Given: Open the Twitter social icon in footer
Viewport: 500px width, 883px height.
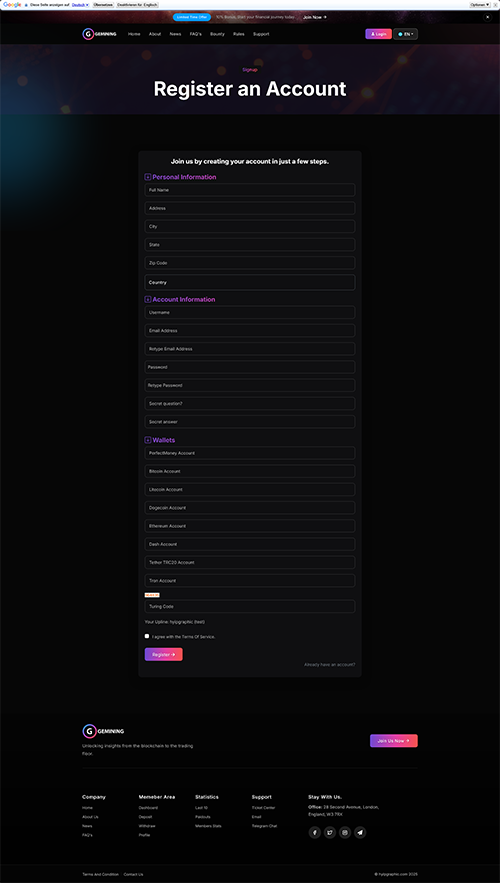Looking at the screenshot, I should point(330,832).
